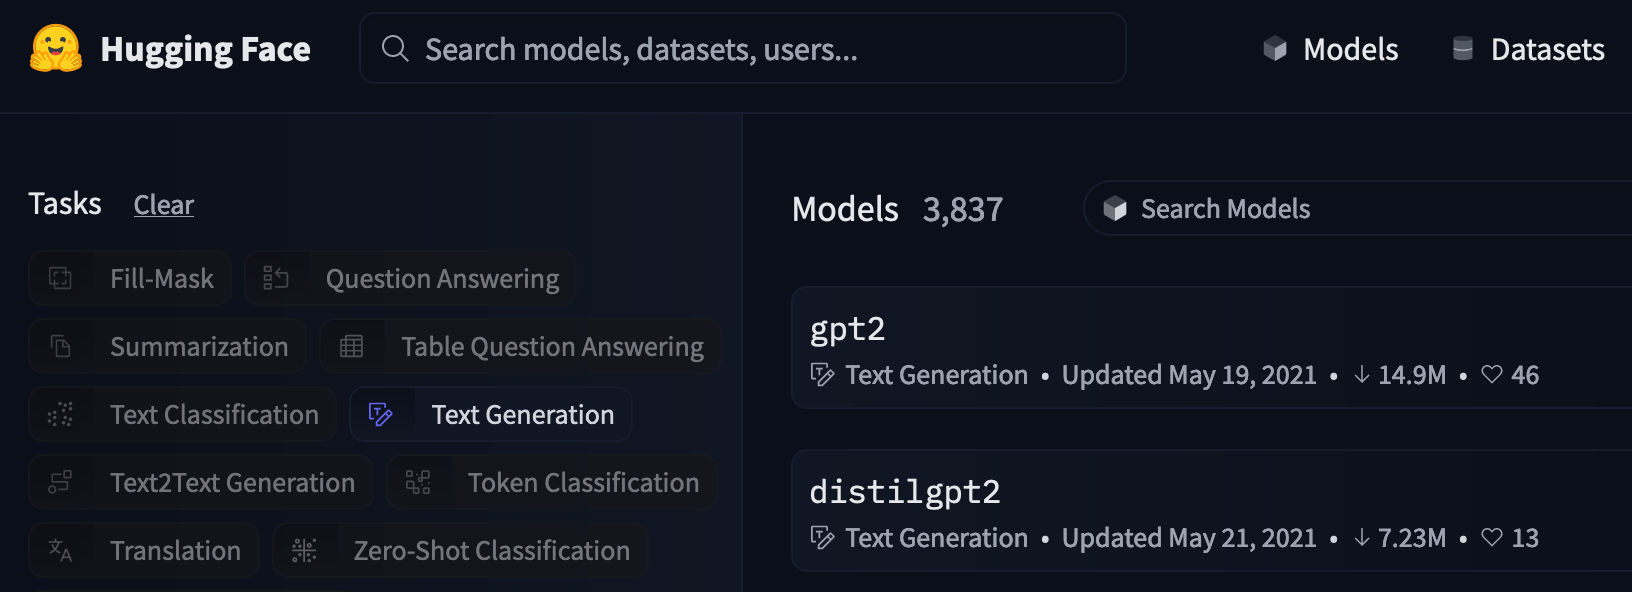The image size is (1632, 592).
Task: Click the Zero-Shot Classification task icon
Action: click(304, 550)
